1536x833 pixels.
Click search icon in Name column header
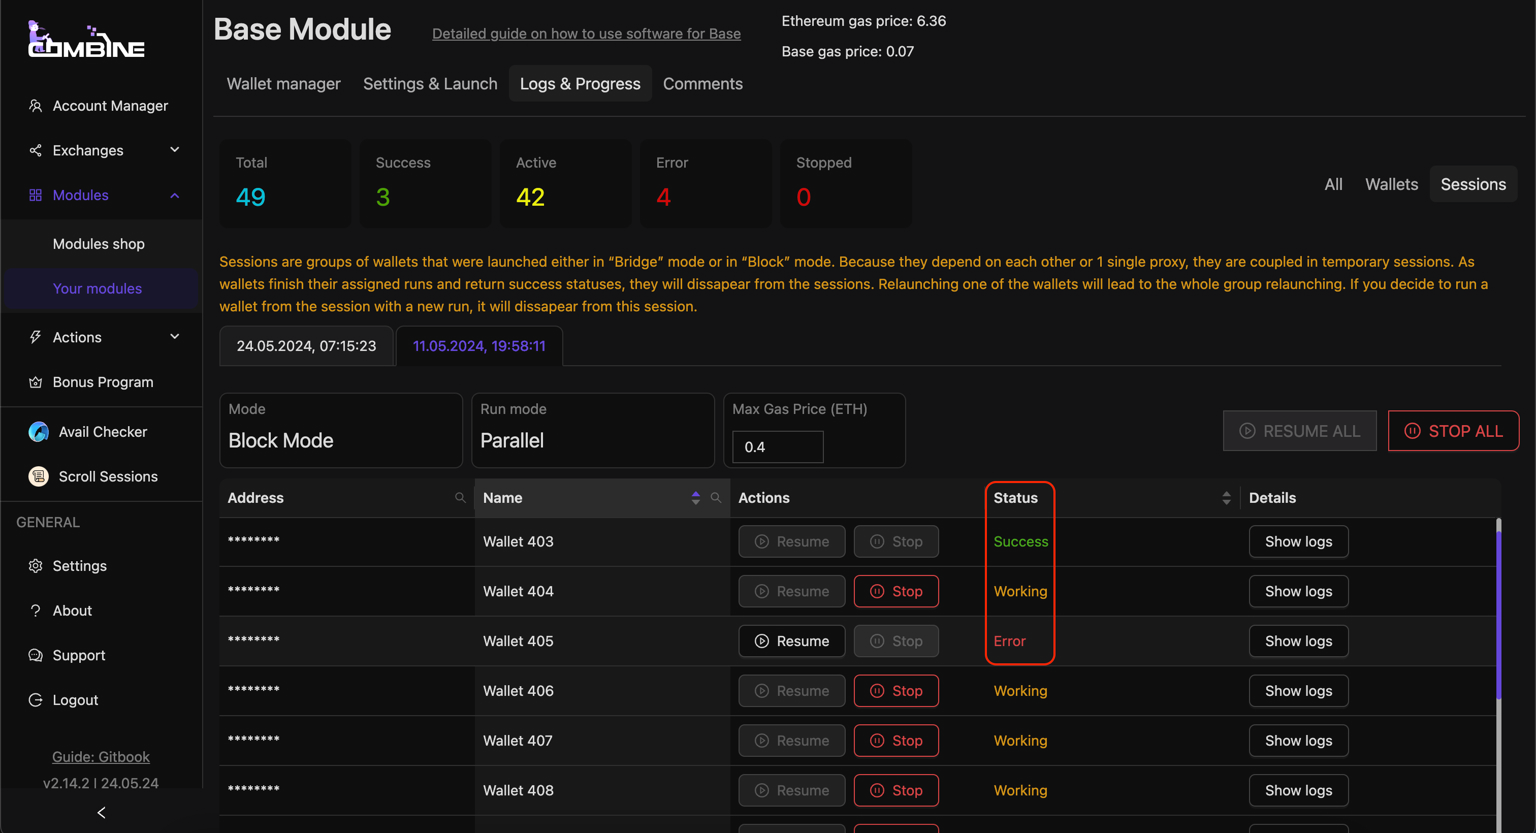[716, 498]
